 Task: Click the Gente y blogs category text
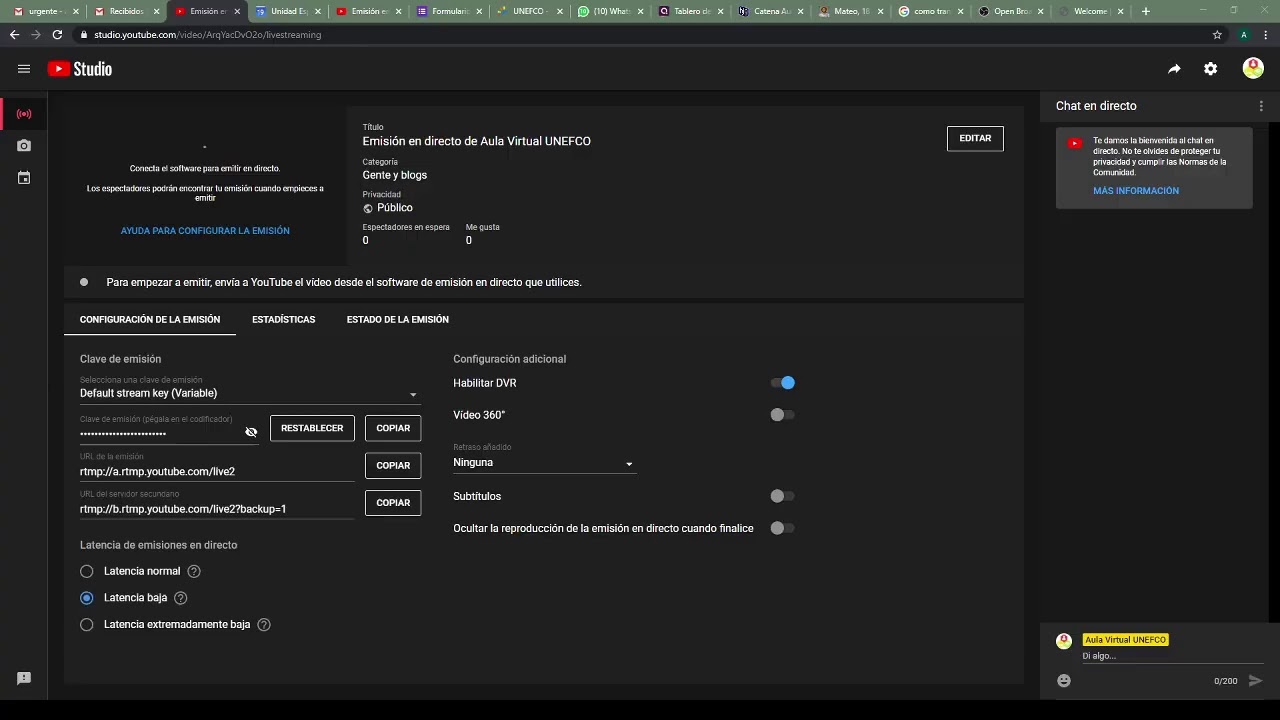click(395, 175)
